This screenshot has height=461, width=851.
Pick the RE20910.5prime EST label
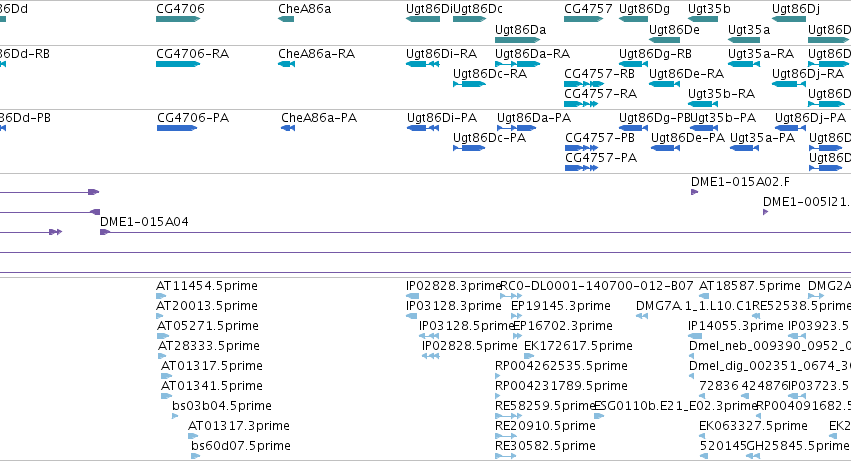click(x=545, y=426)
